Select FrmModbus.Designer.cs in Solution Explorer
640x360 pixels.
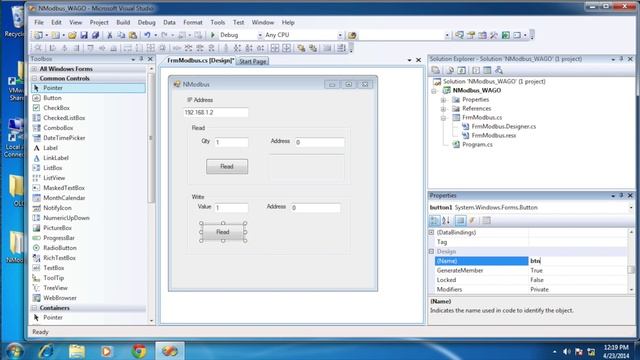(x=503, y=127)
